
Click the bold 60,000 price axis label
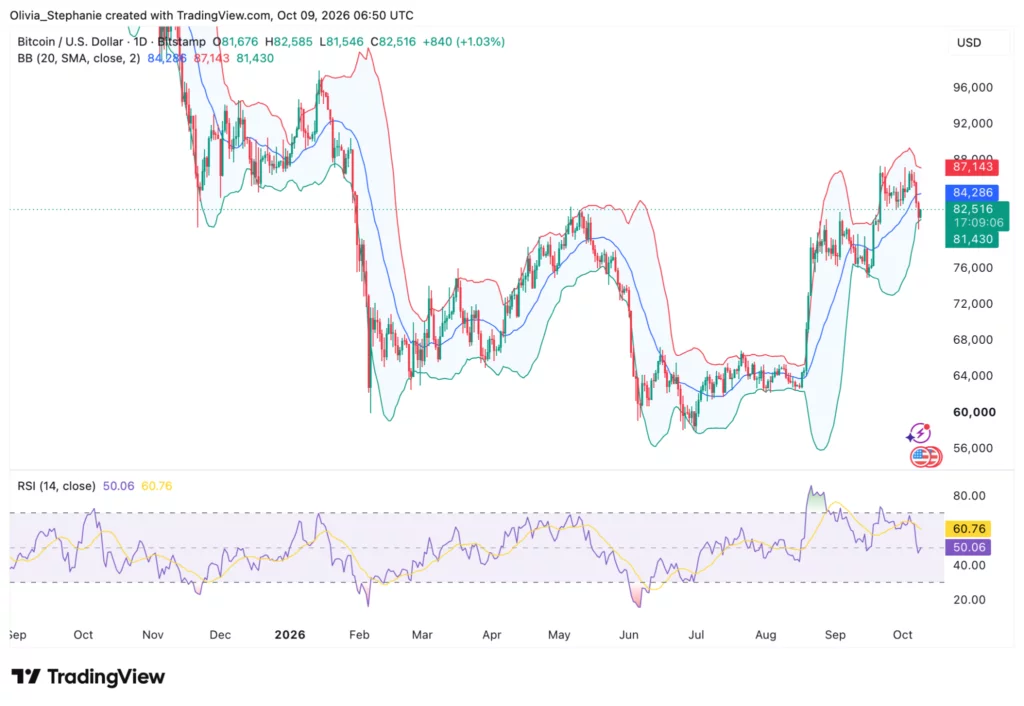tap(974, 412)
